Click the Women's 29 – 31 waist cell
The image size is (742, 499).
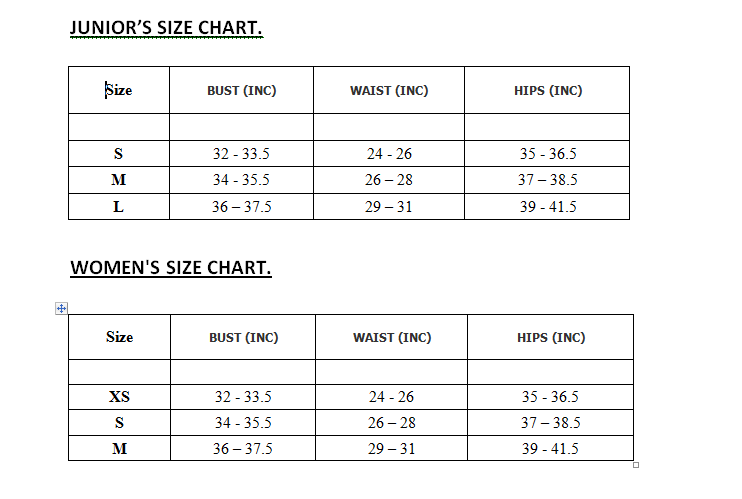tap(391, 448)
